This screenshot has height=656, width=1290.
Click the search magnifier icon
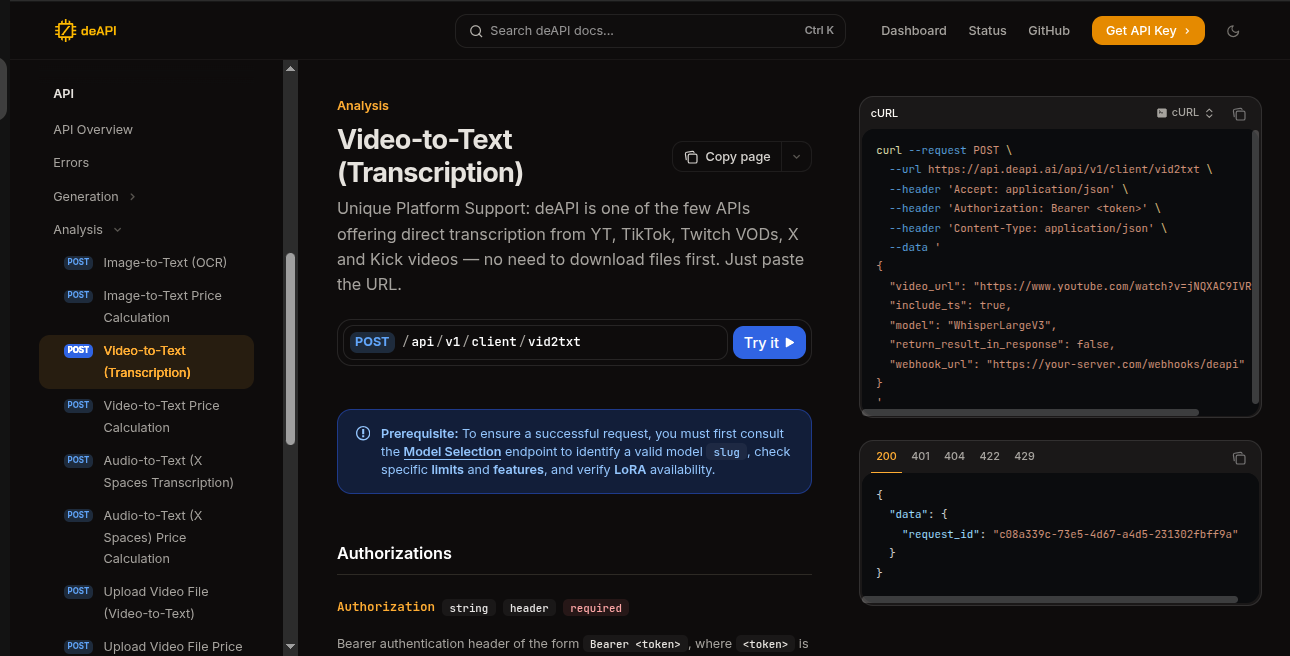[x=476, y=31]
